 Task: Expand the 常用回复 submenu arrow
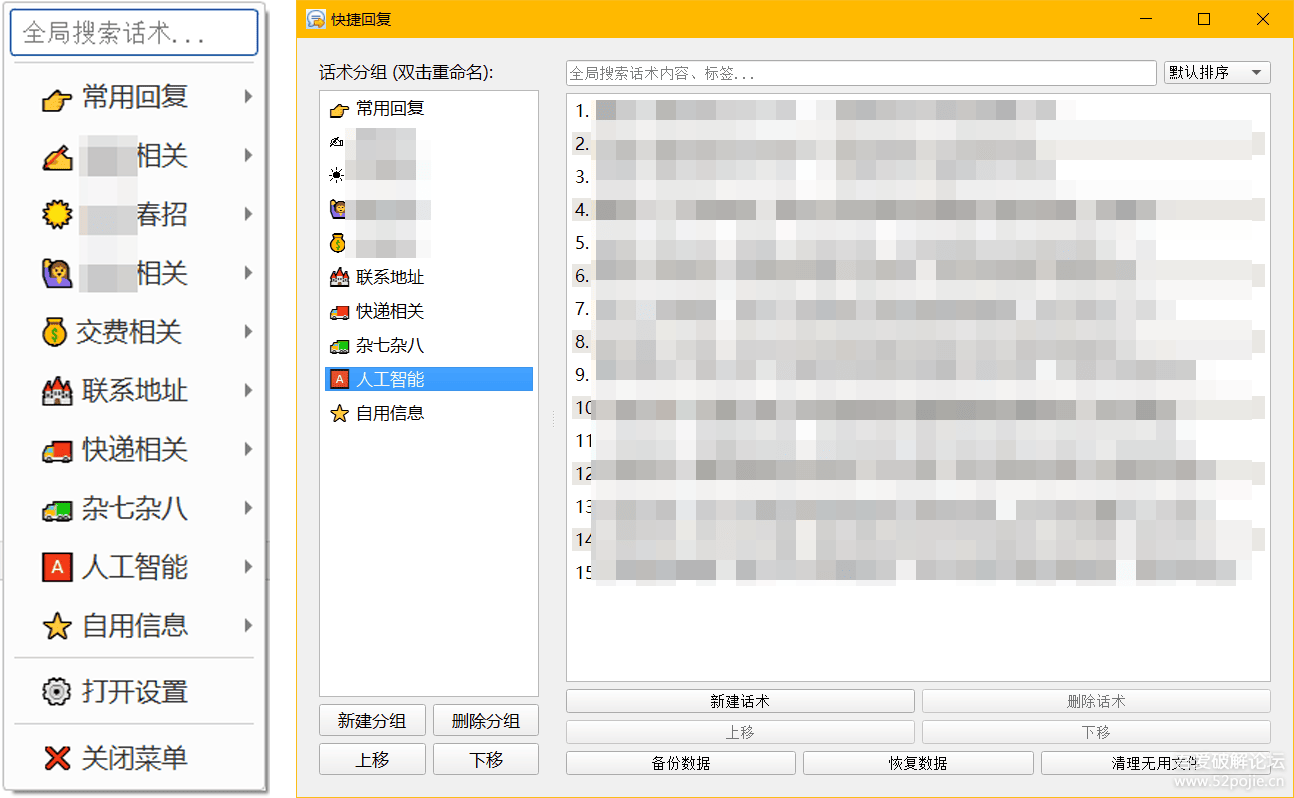pyautogui.click(x=247, y=97)
